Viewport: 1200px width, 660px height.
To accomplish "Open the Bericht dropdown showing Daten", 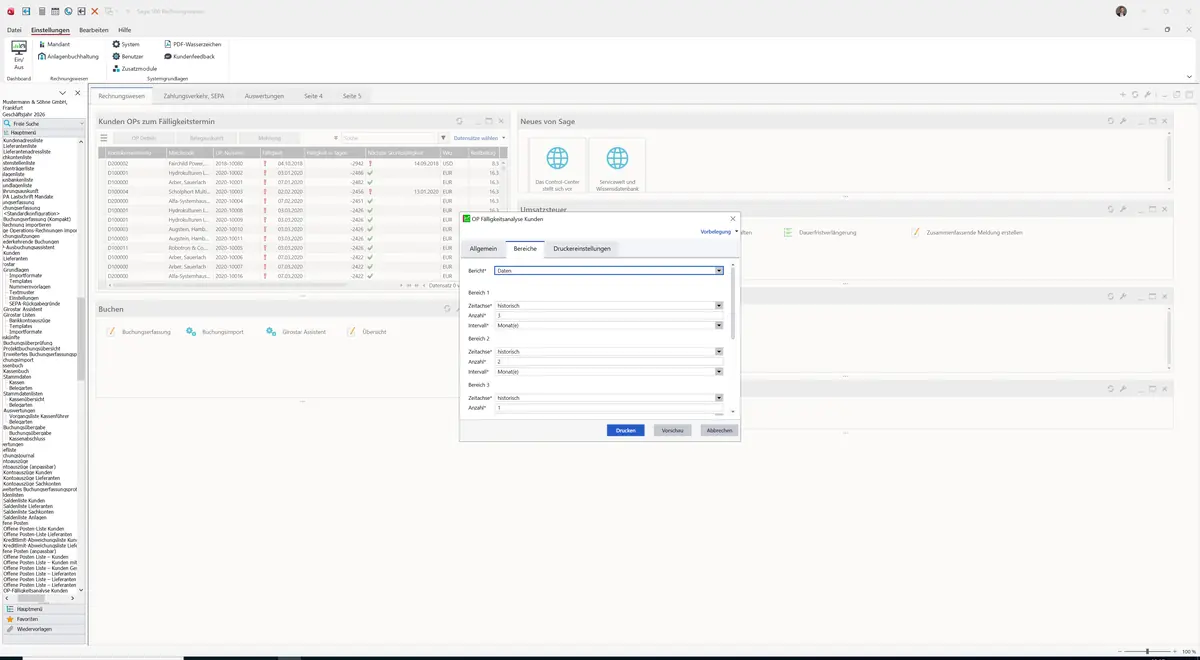I will click(719, 271).
